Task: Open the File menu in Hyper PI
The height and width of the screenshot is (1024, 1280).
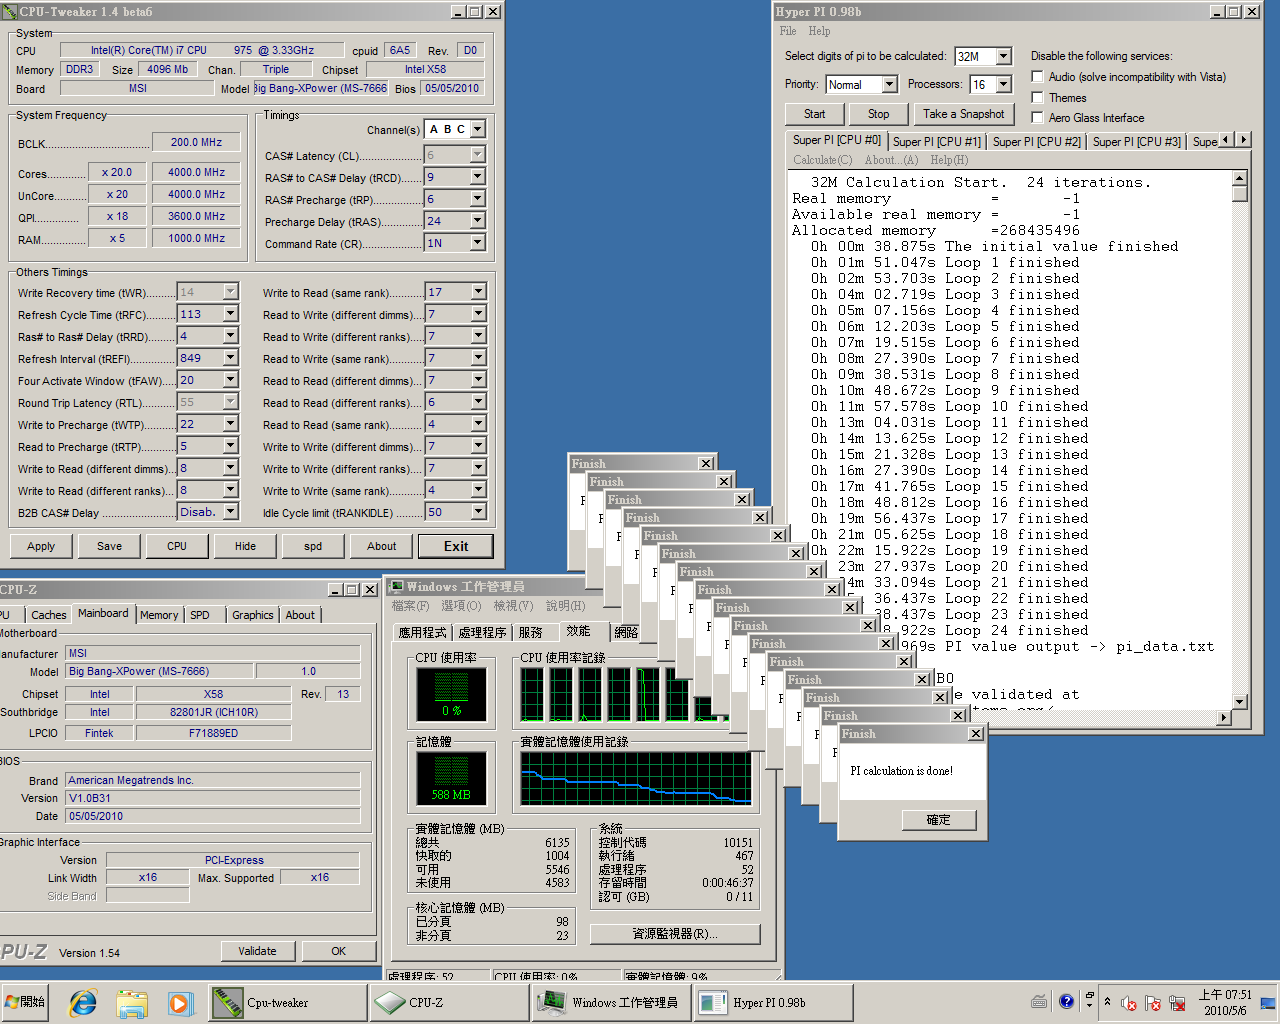Action: point(788,31)
